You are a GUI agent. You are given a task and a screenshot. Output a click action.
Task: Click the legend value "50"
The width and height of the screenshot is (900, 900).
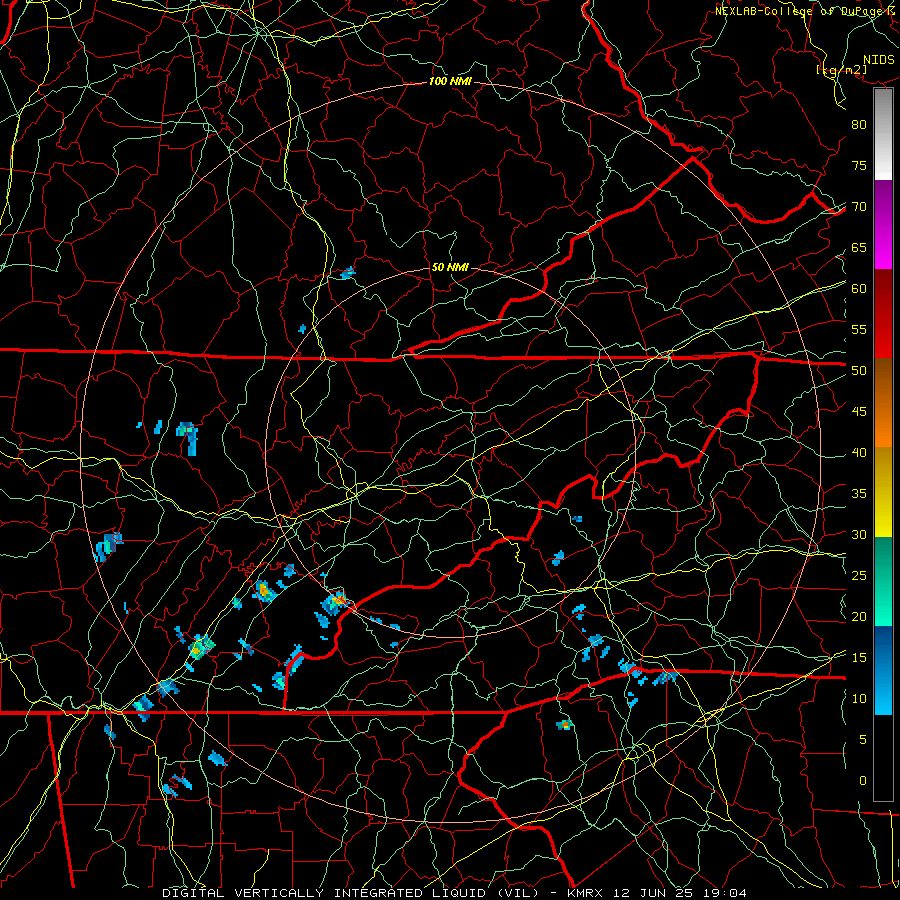(x=859, y=370)
